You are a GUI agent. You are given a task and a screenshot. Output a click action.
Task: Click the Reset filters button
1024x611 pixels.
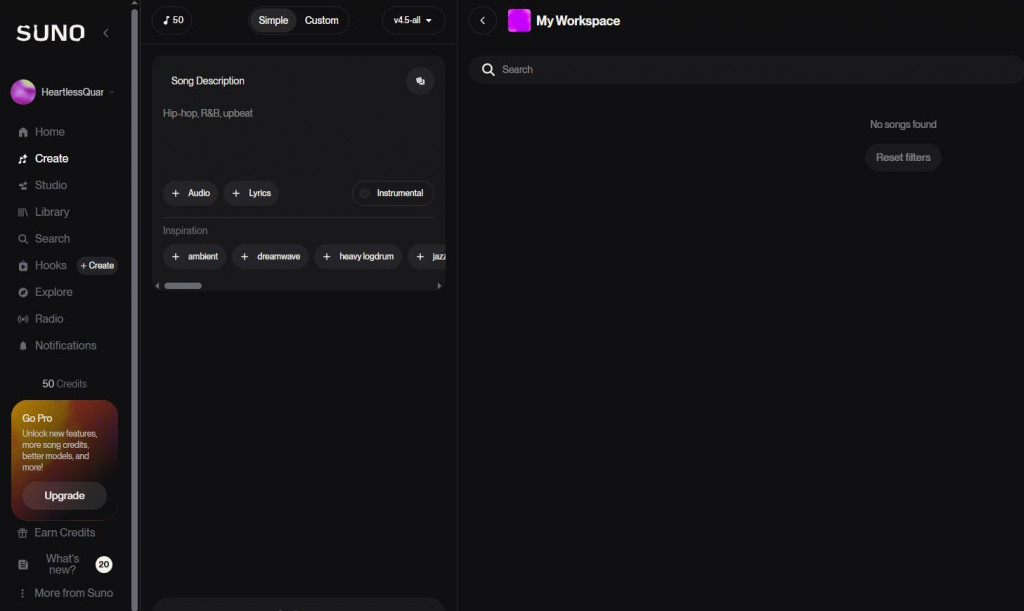click(x=903, y=157)
